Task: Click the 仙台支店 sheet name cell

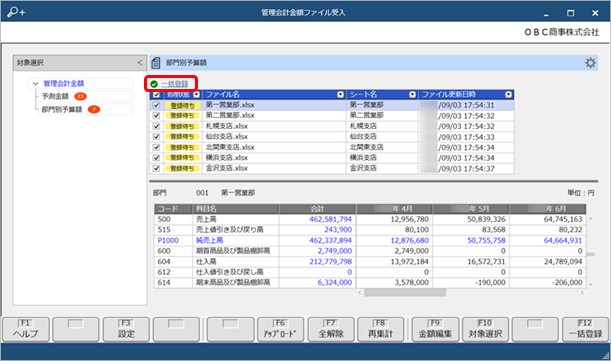Action: pyautogui.click(x=382, y=136)
